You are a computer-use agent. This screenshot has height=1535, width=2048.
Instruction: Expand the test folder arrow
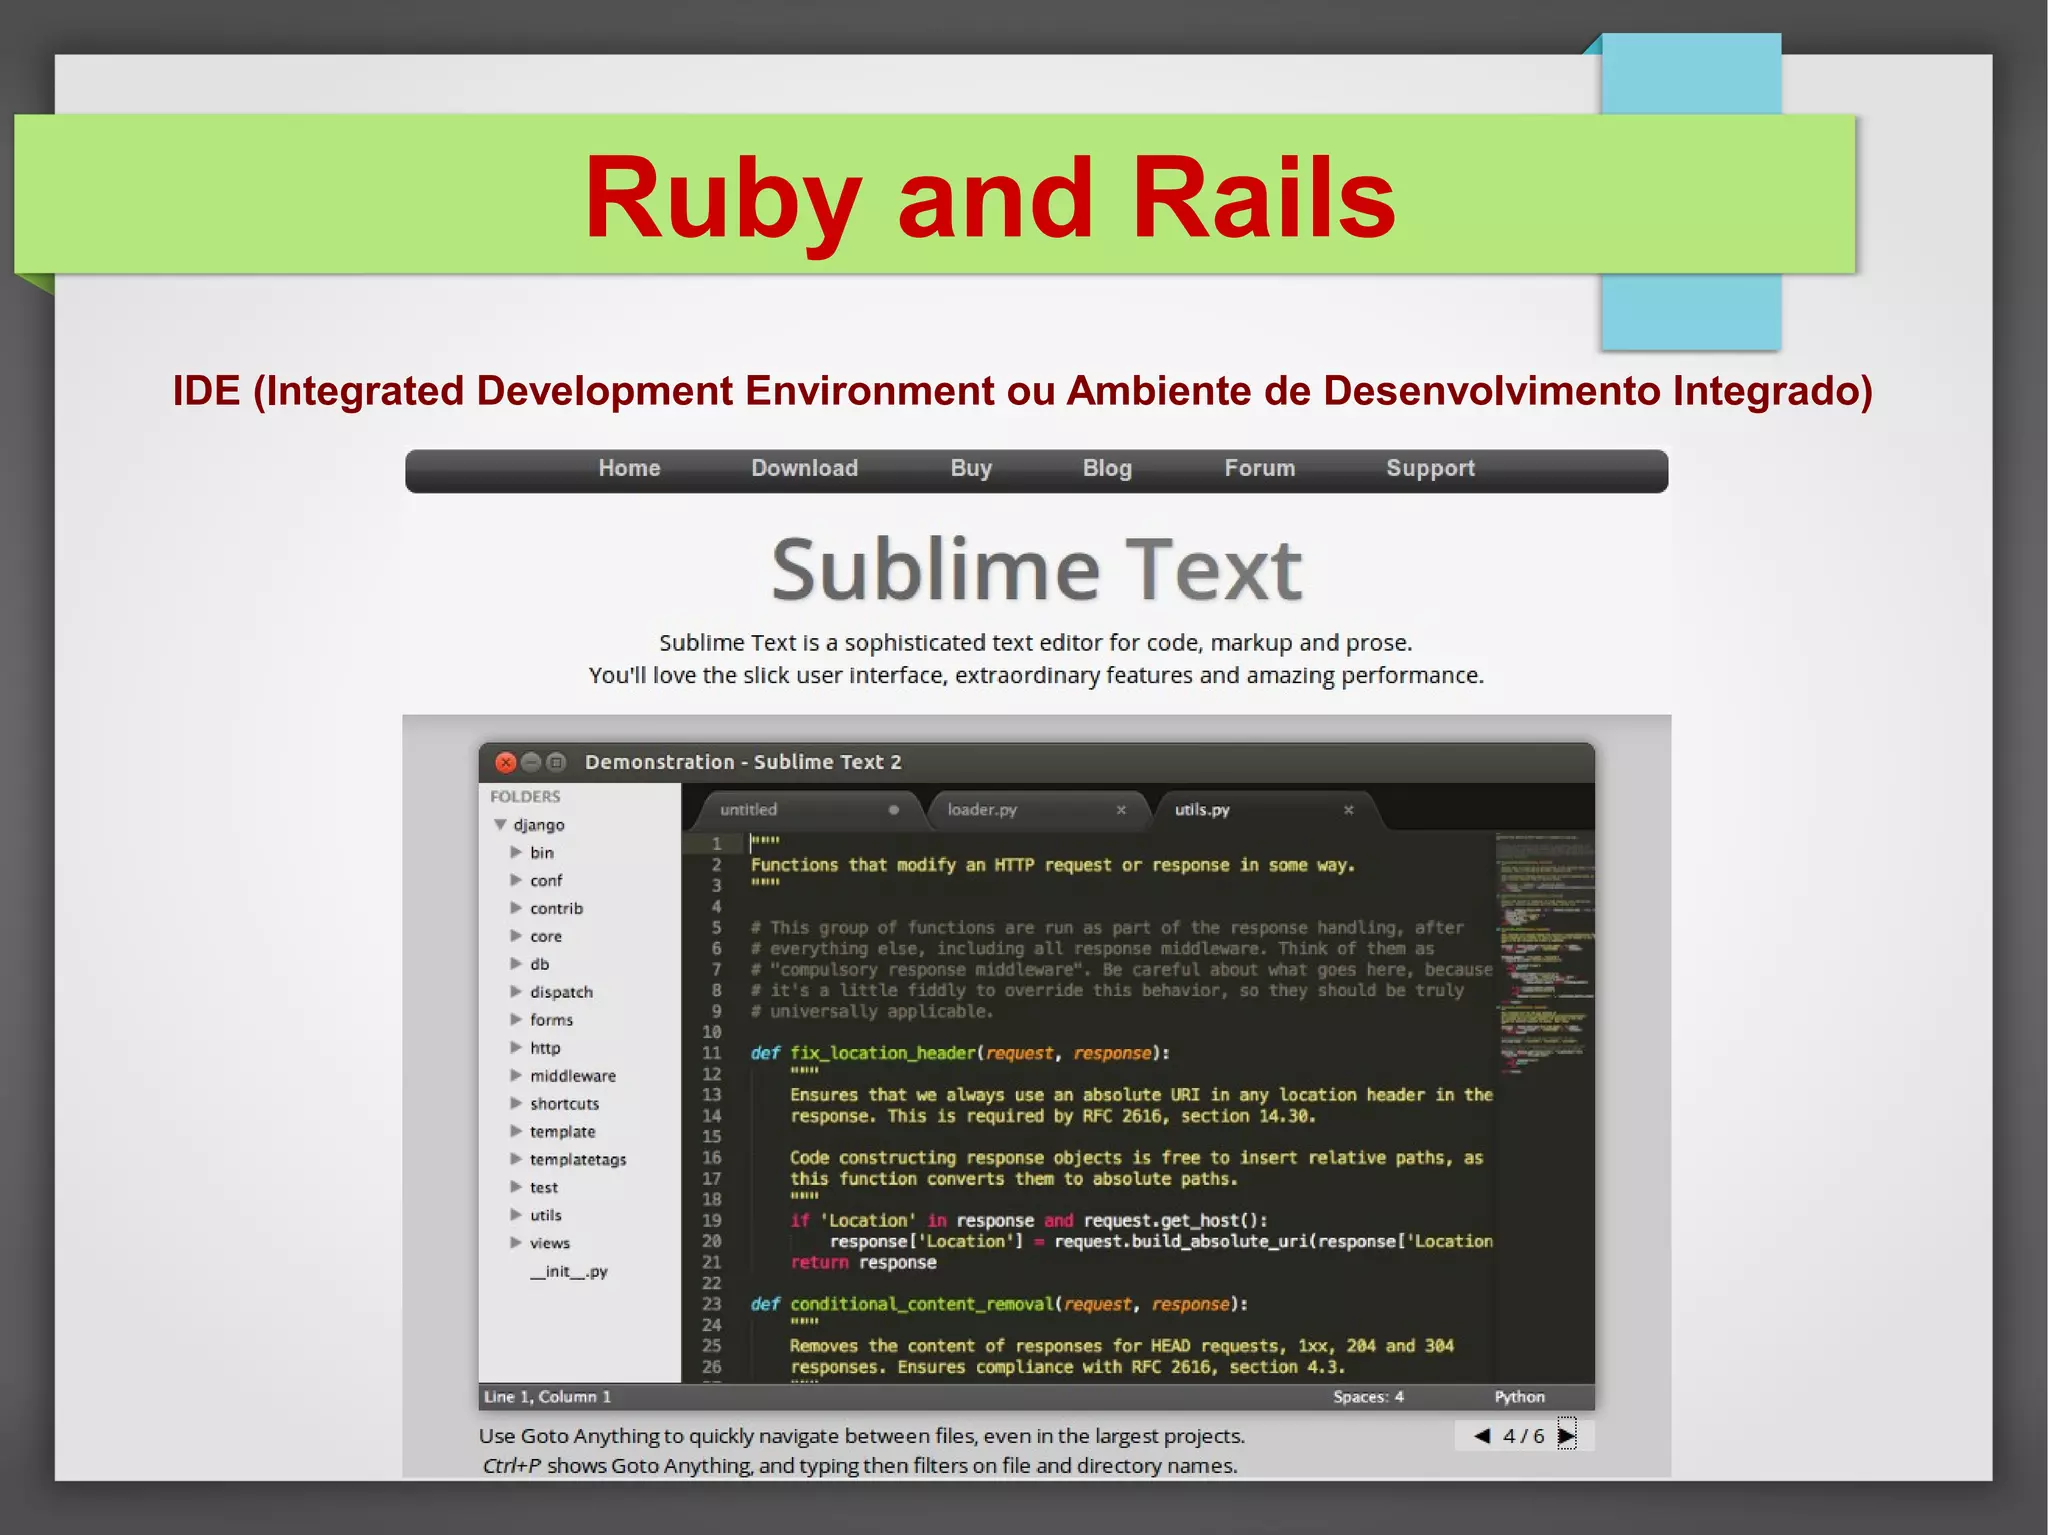pyautogui.click(x=516, y=1187)
